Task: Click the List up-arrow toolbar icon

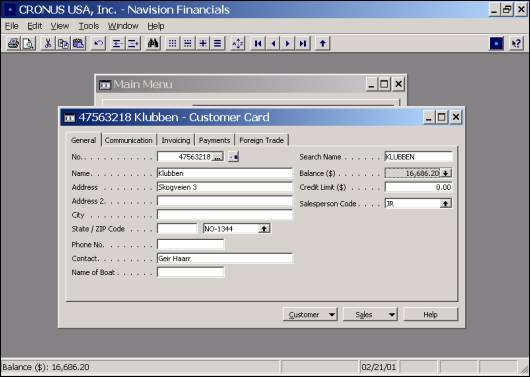Action: 323,43
